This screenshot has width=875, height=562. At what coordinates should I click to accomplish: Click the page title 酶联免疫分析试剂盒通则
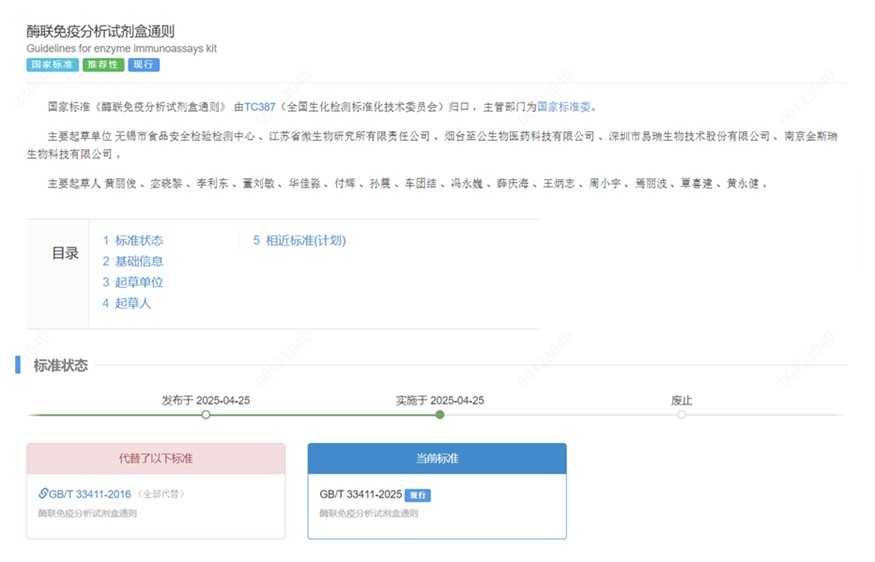[x=100, y=32]
